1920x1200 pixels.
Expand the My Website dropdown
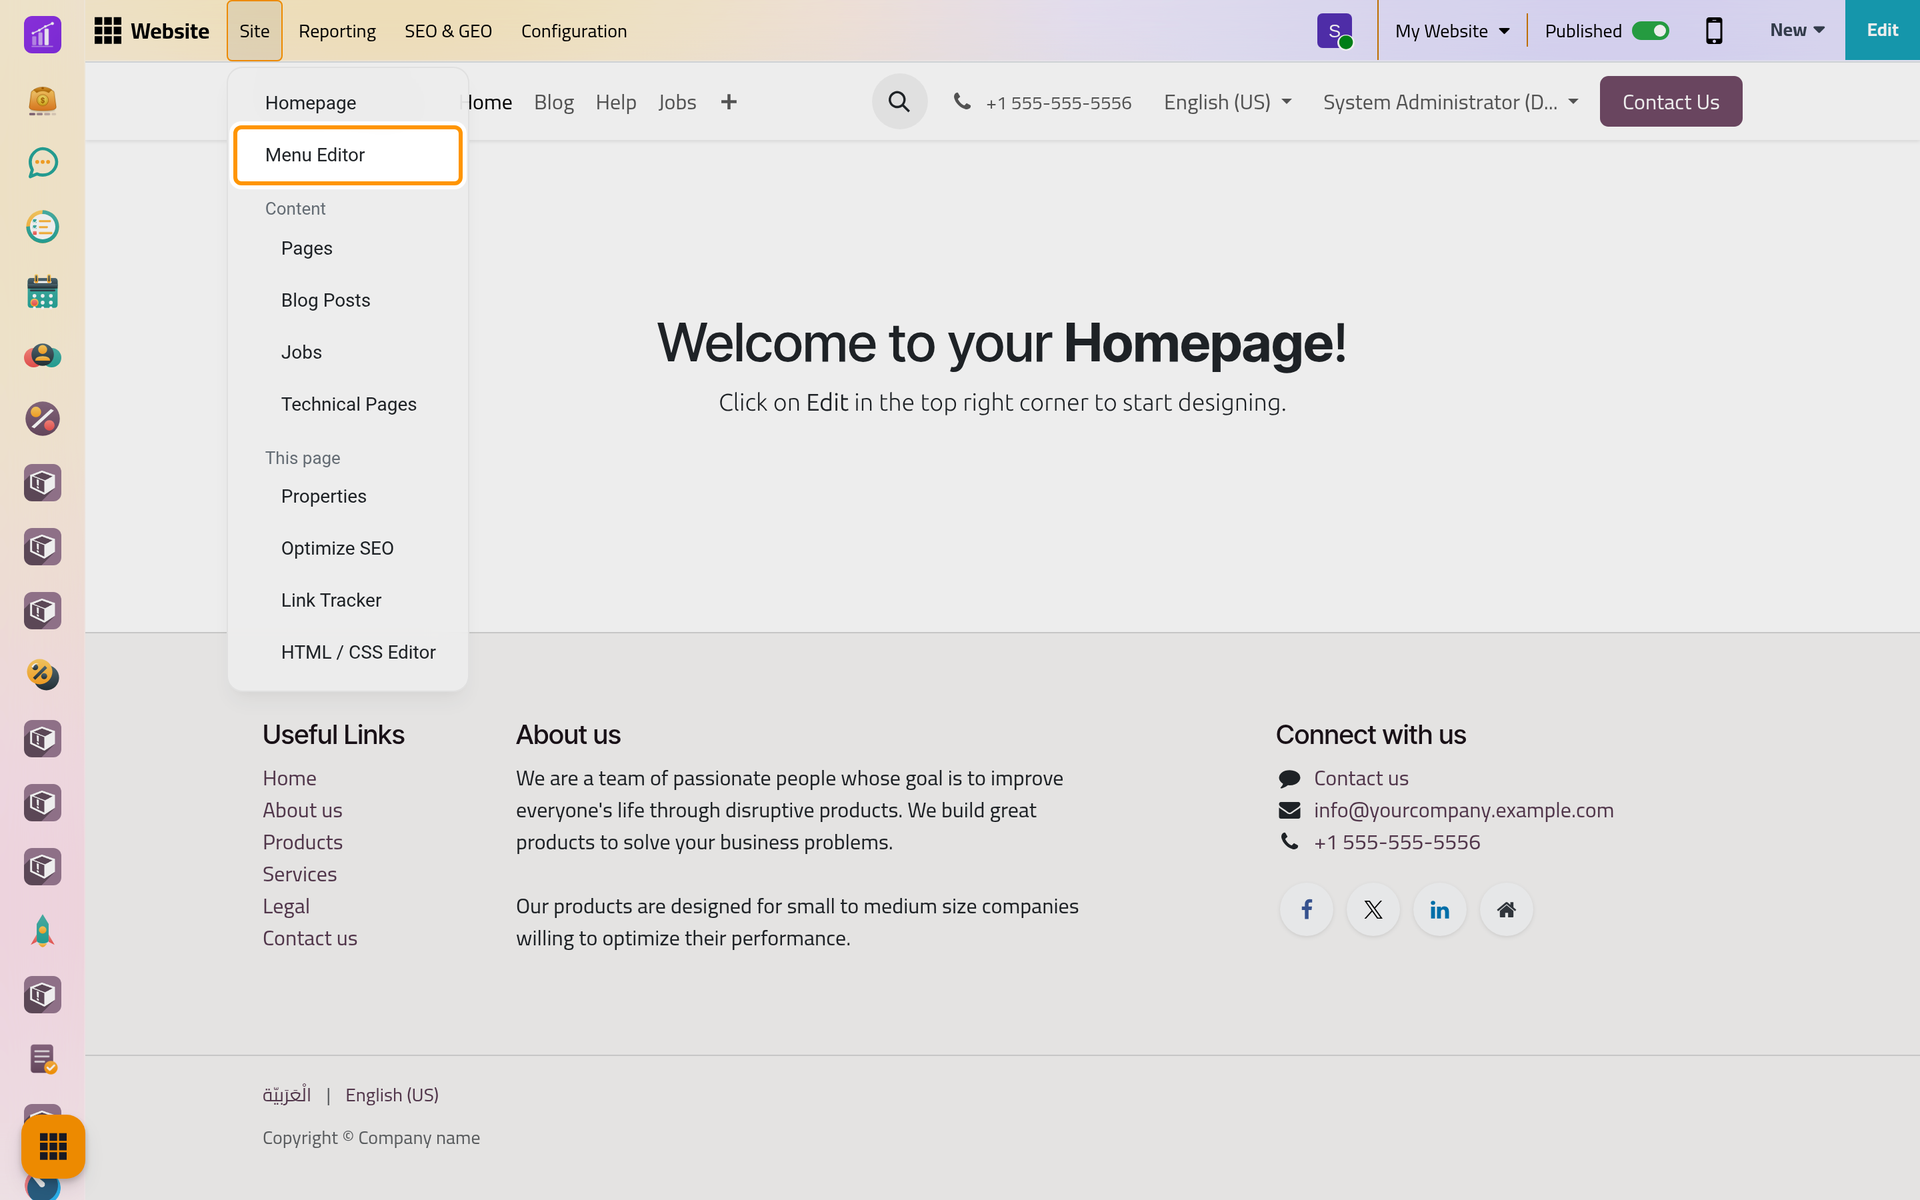point(1452,31)
